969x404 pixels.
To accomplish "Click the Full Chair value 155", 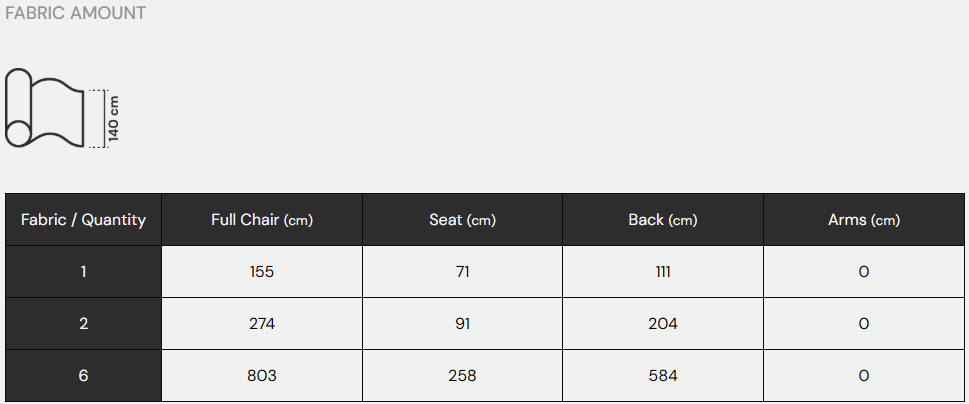I will click(262, 272).
